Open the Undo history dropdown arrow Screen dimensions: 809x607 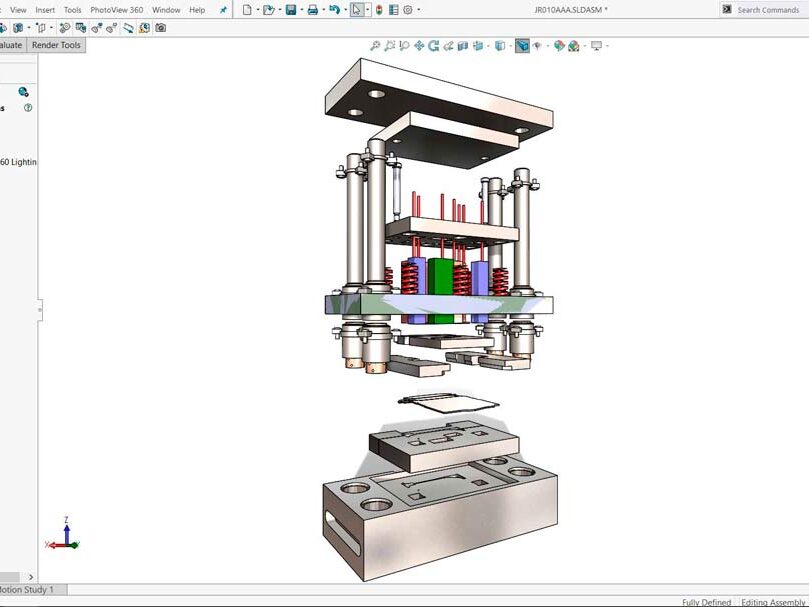[x=345, y=10]
